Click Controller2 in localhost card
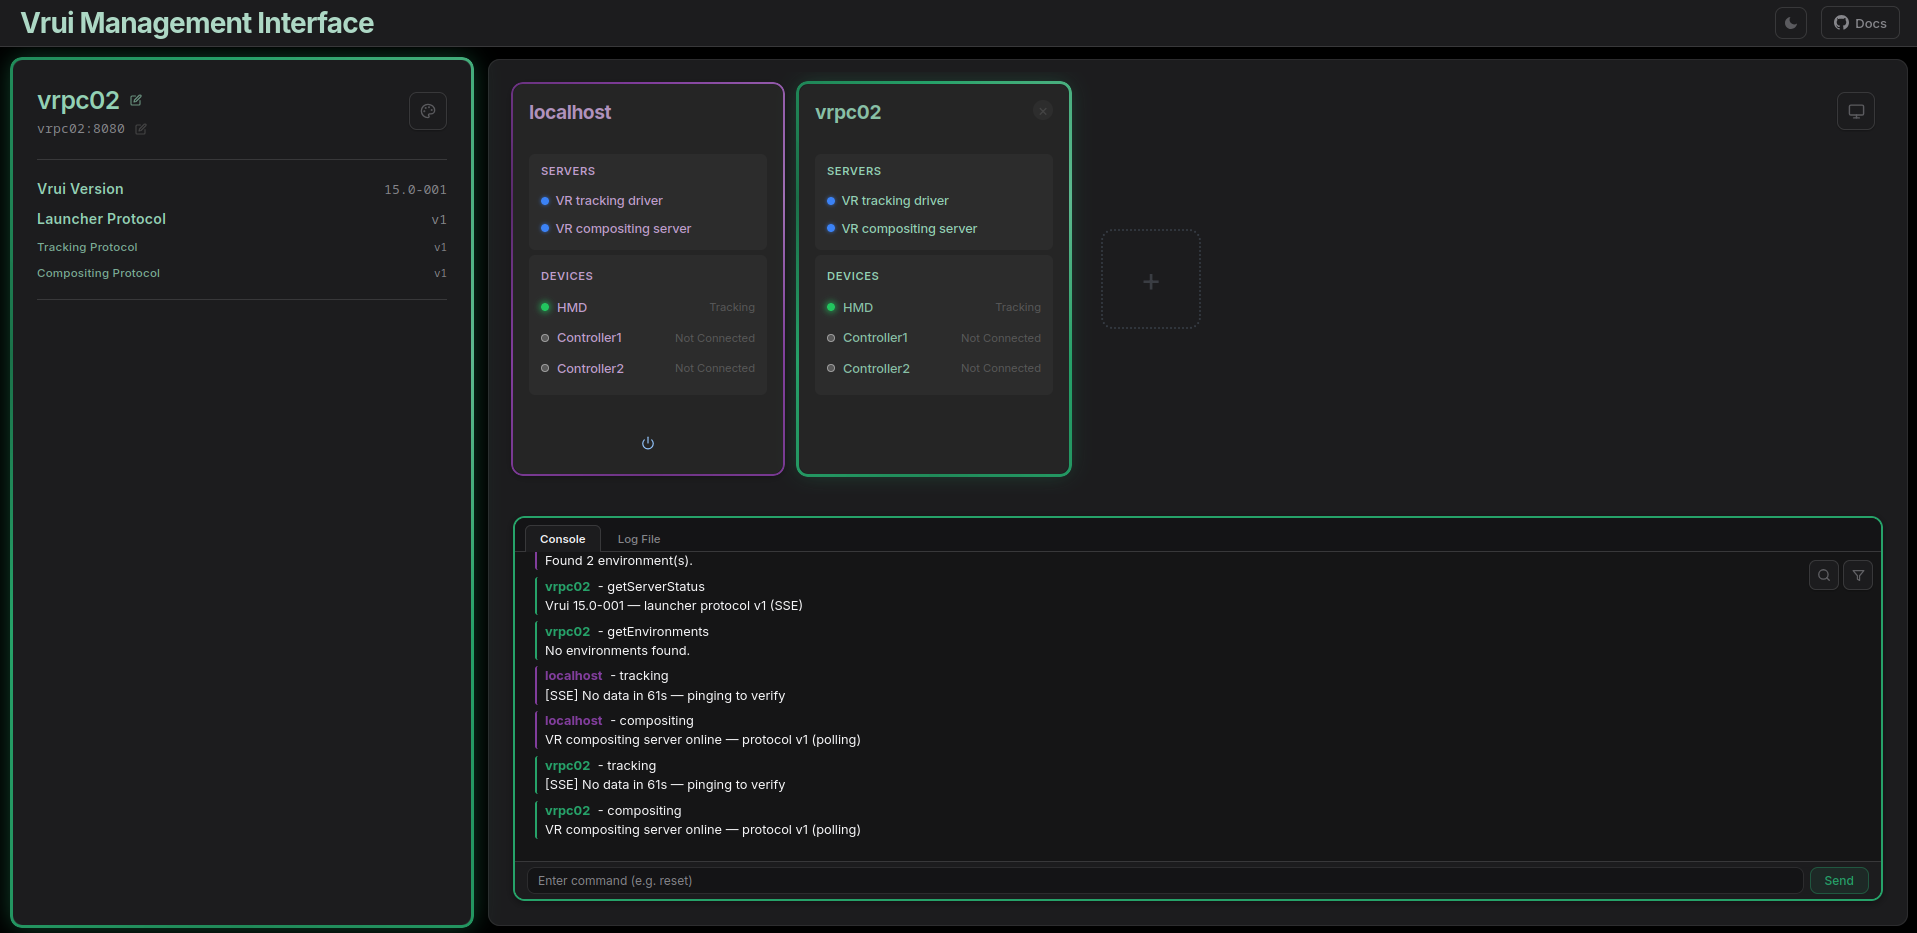 tap(590, 369)
